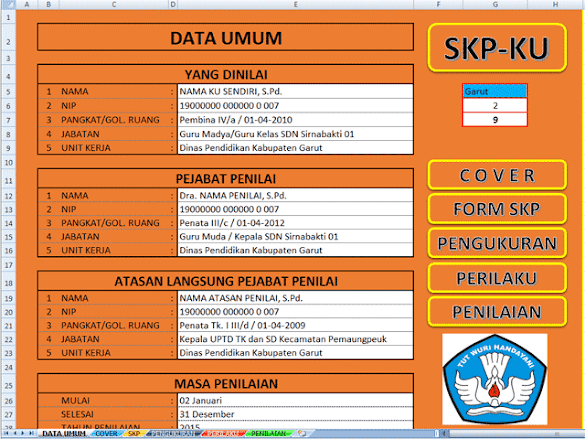Select column E header
The height and width of the screenshot is (439, 585).
pos(295,4)
